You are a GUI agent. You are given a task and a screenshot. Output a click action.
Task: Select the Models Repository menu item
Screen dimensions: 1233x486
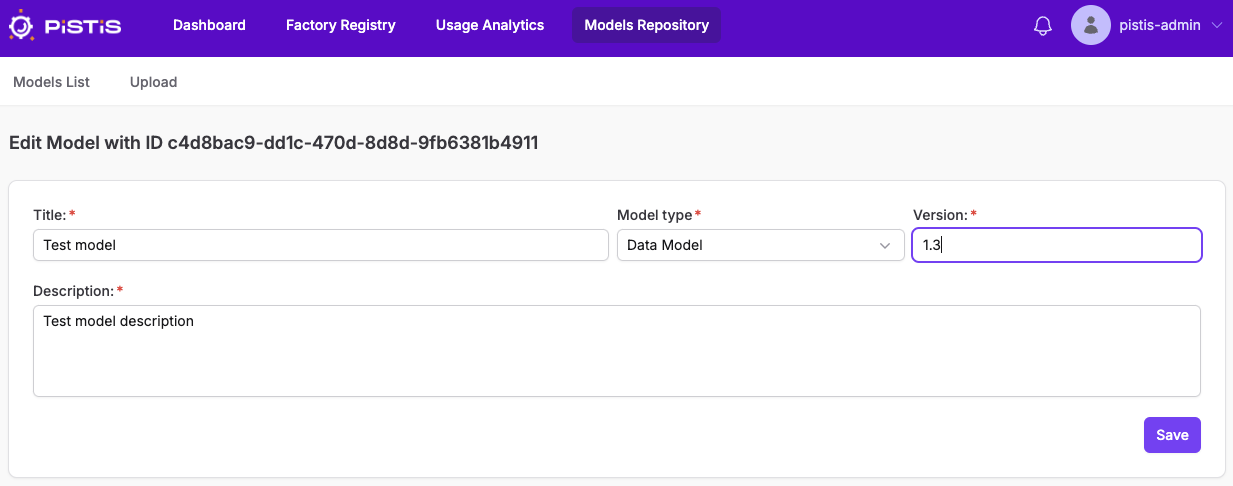(x=646, y=25)
